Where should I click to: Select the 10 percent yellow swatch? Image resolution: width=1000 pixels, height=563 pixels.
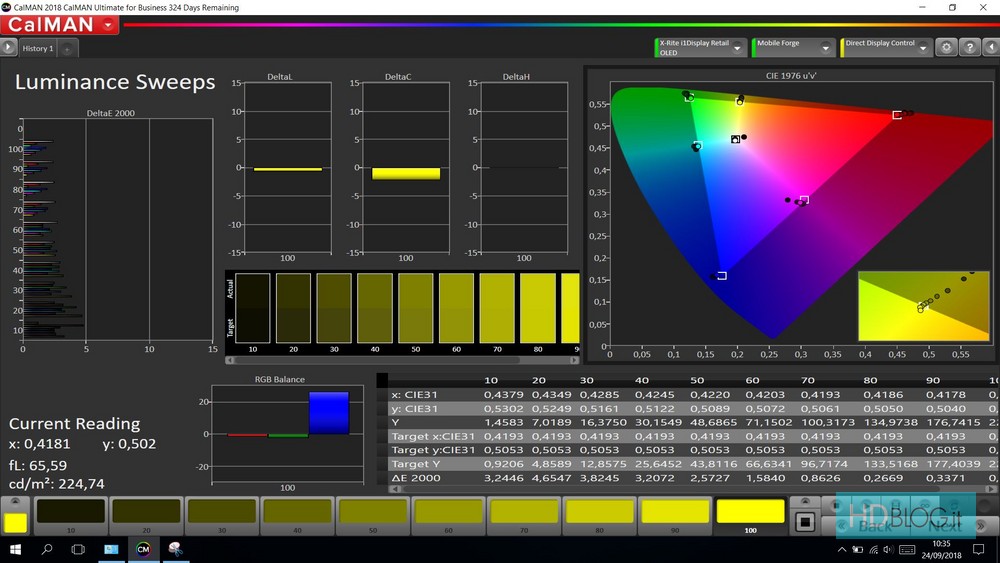tap(70, 513)
